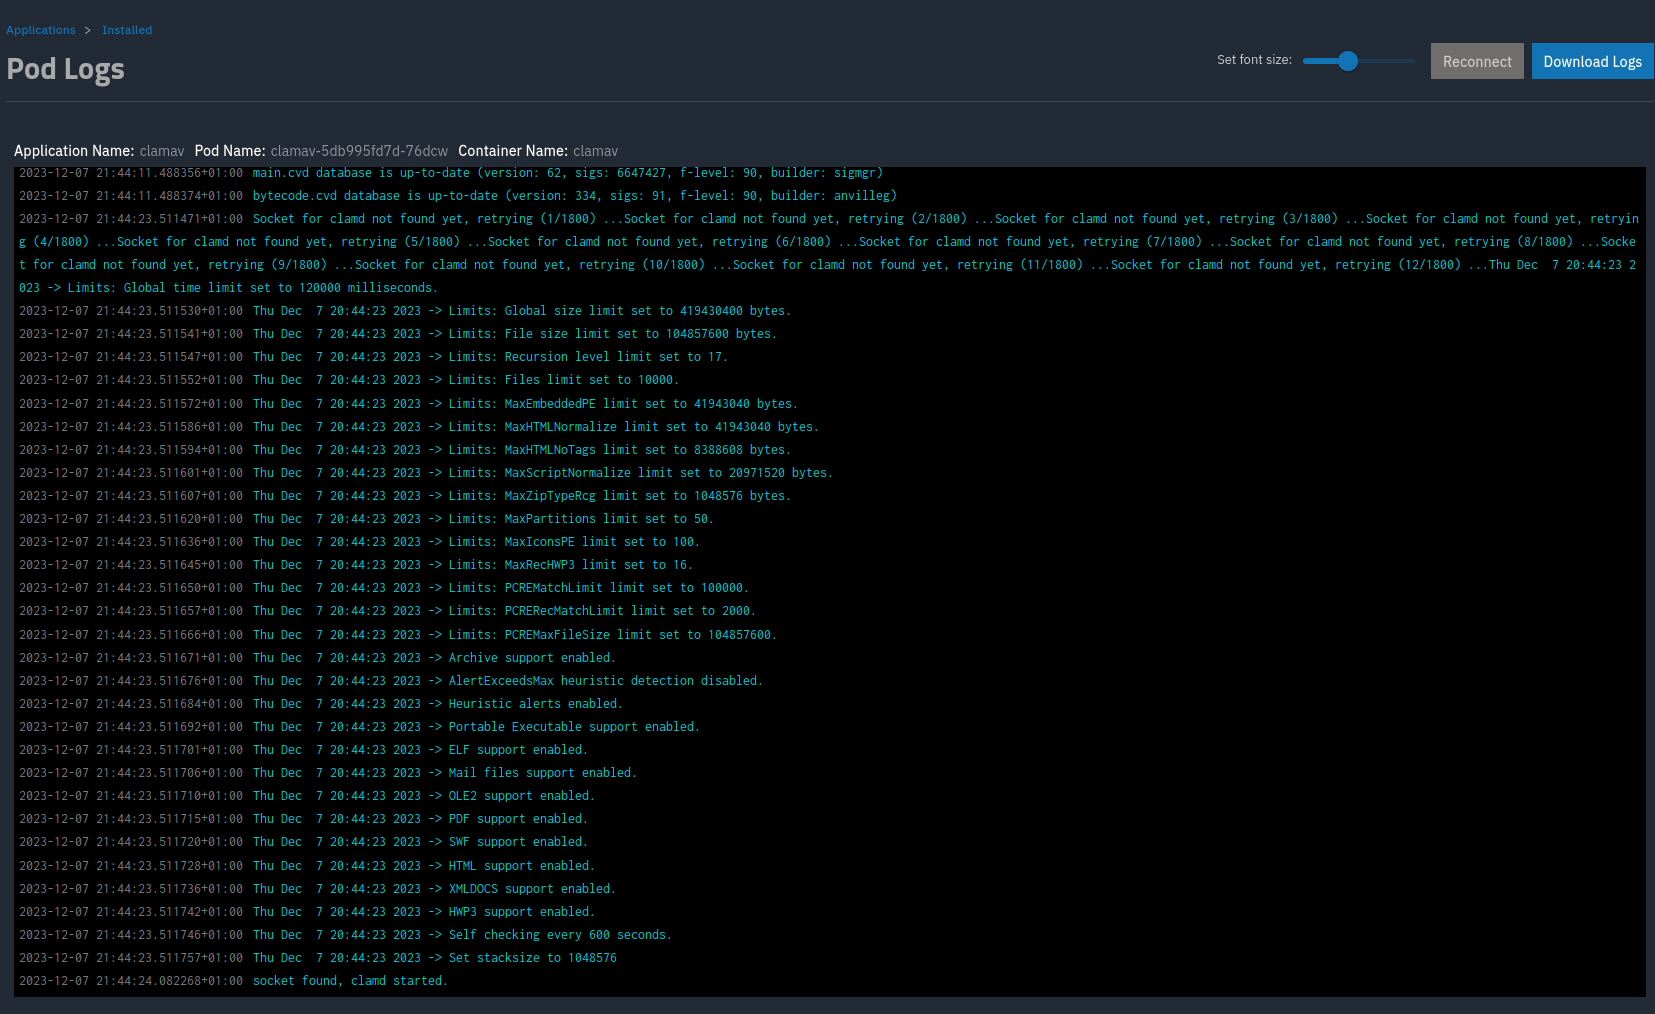Adjust the font size slider handle

point(1348,61)
